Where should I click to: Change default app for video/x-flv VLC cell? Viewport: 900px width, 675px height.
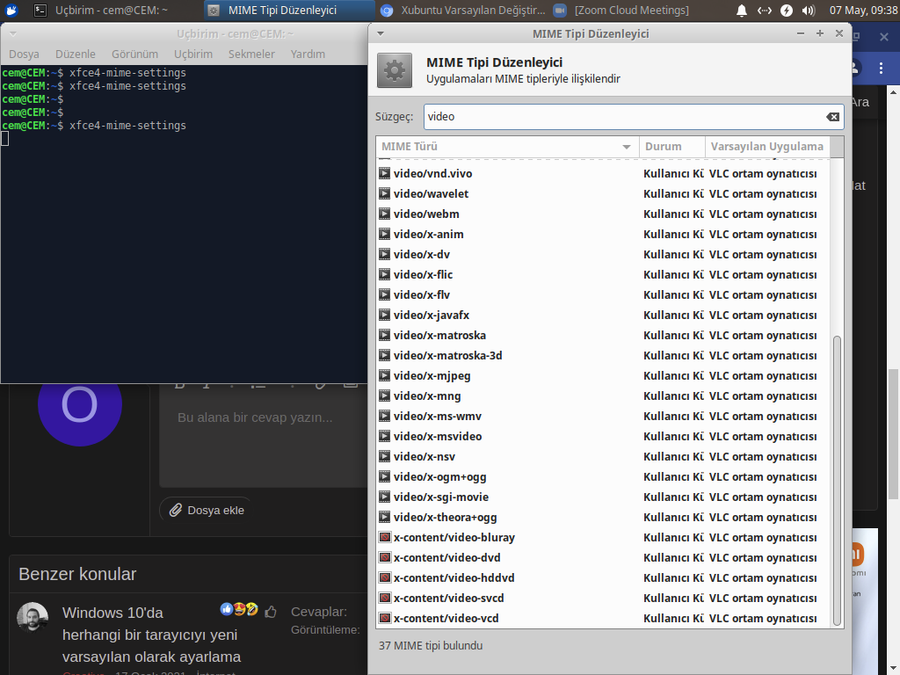click(x=763, y=294)
